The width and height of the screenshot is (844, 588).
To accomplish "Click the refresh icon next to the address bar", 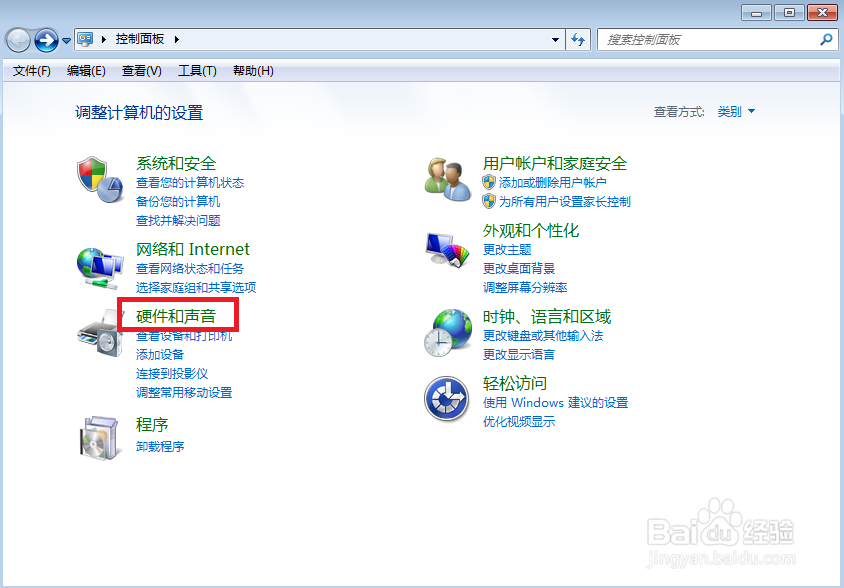I will 578,40.
